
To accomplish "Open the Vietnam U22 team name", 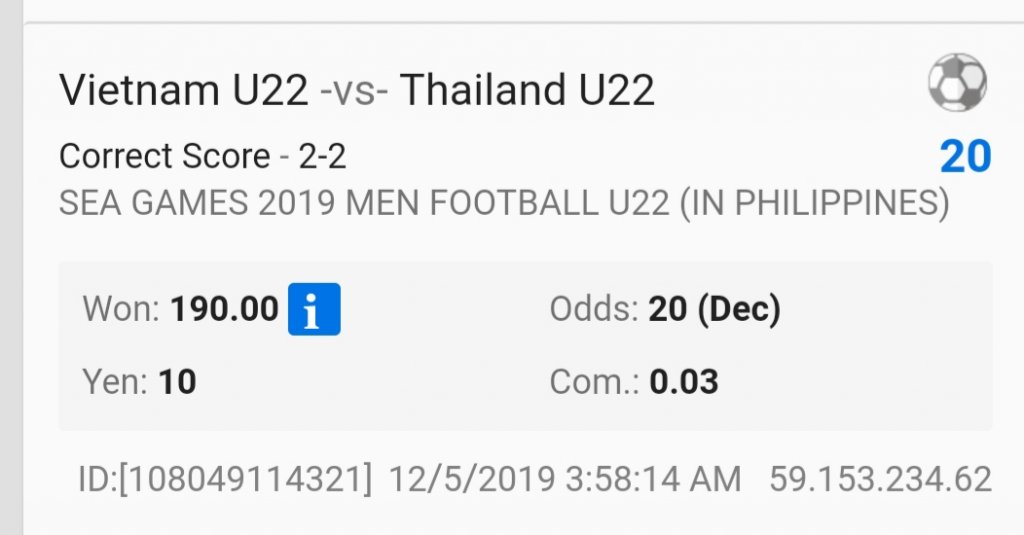I will coord(184,89).
